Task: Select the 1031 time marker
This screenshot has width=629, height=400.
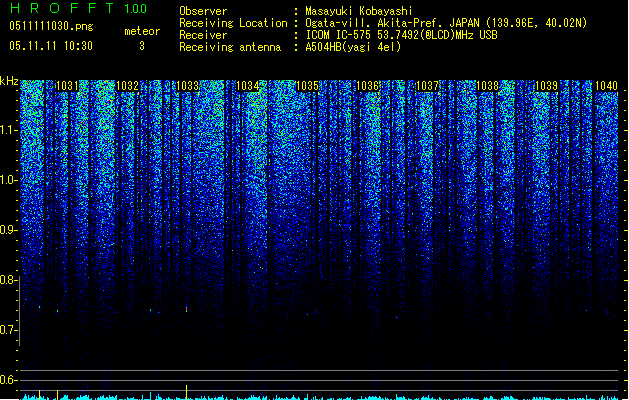Action: tap(67, 85)
